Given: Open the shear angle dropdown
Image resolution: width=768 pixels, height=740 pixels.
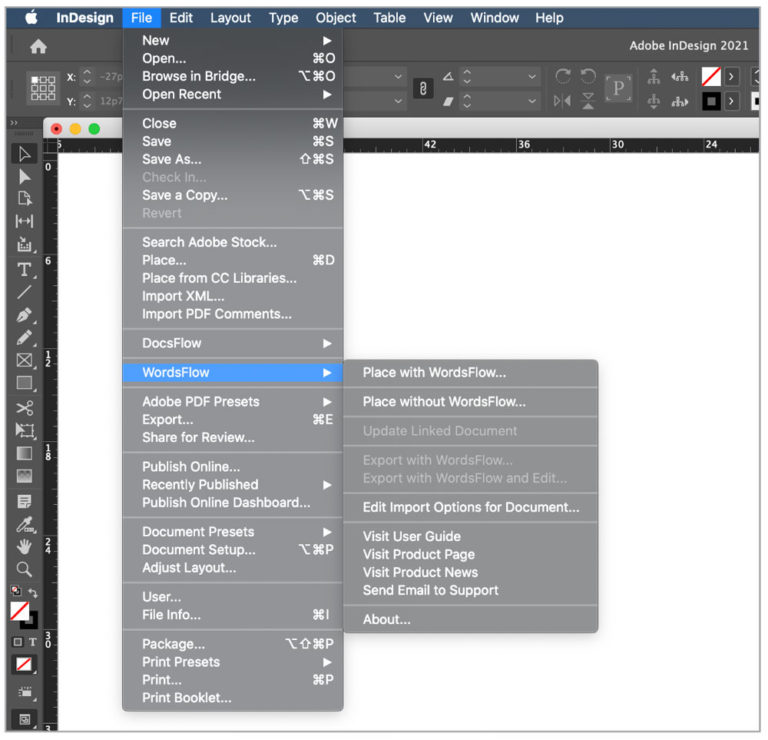Looking at the screenshot, I should click(532, 101).
